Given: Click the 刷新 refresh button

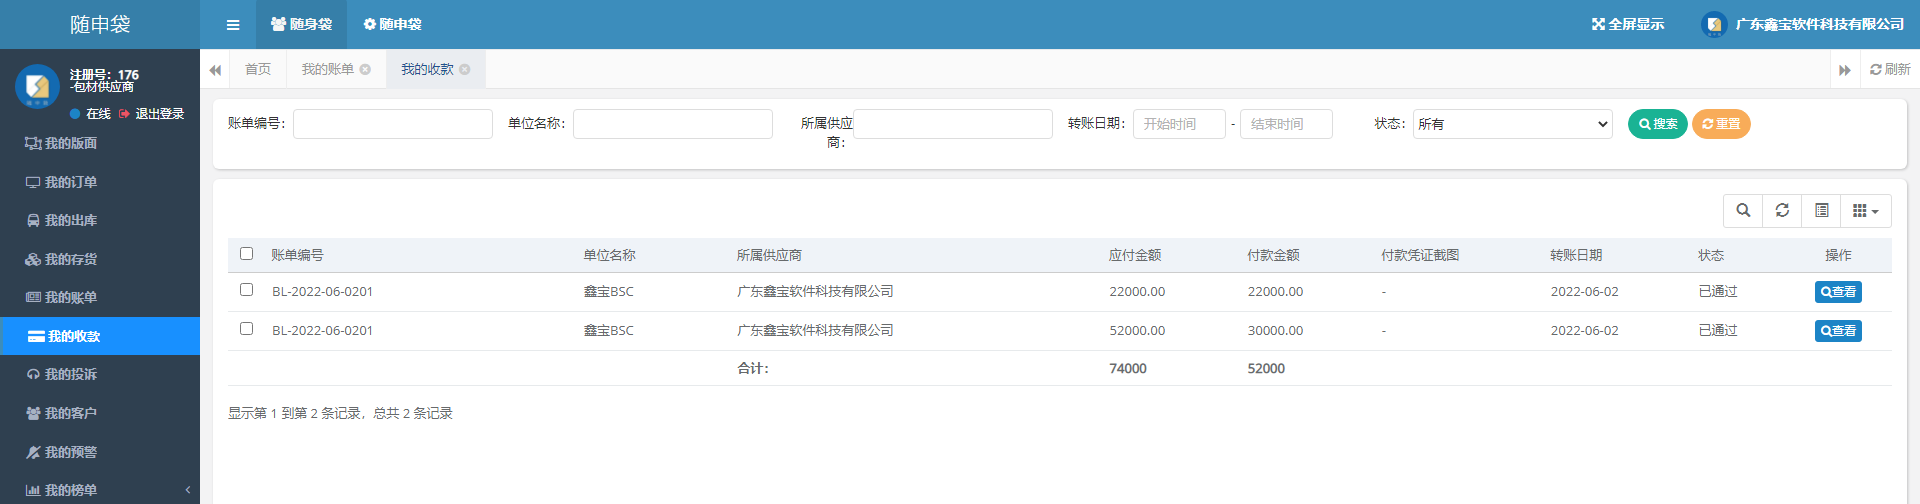Looking at the screenshot, I should point(1890,69).
